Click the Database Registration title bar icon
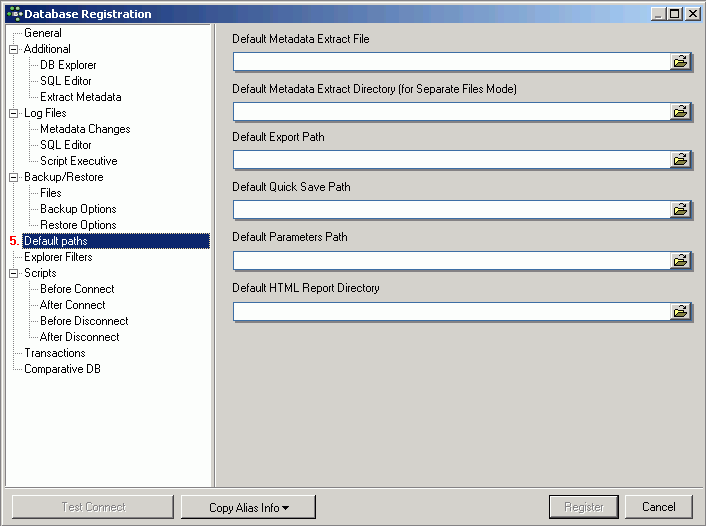The image size is (706, 526). (15, 14)
